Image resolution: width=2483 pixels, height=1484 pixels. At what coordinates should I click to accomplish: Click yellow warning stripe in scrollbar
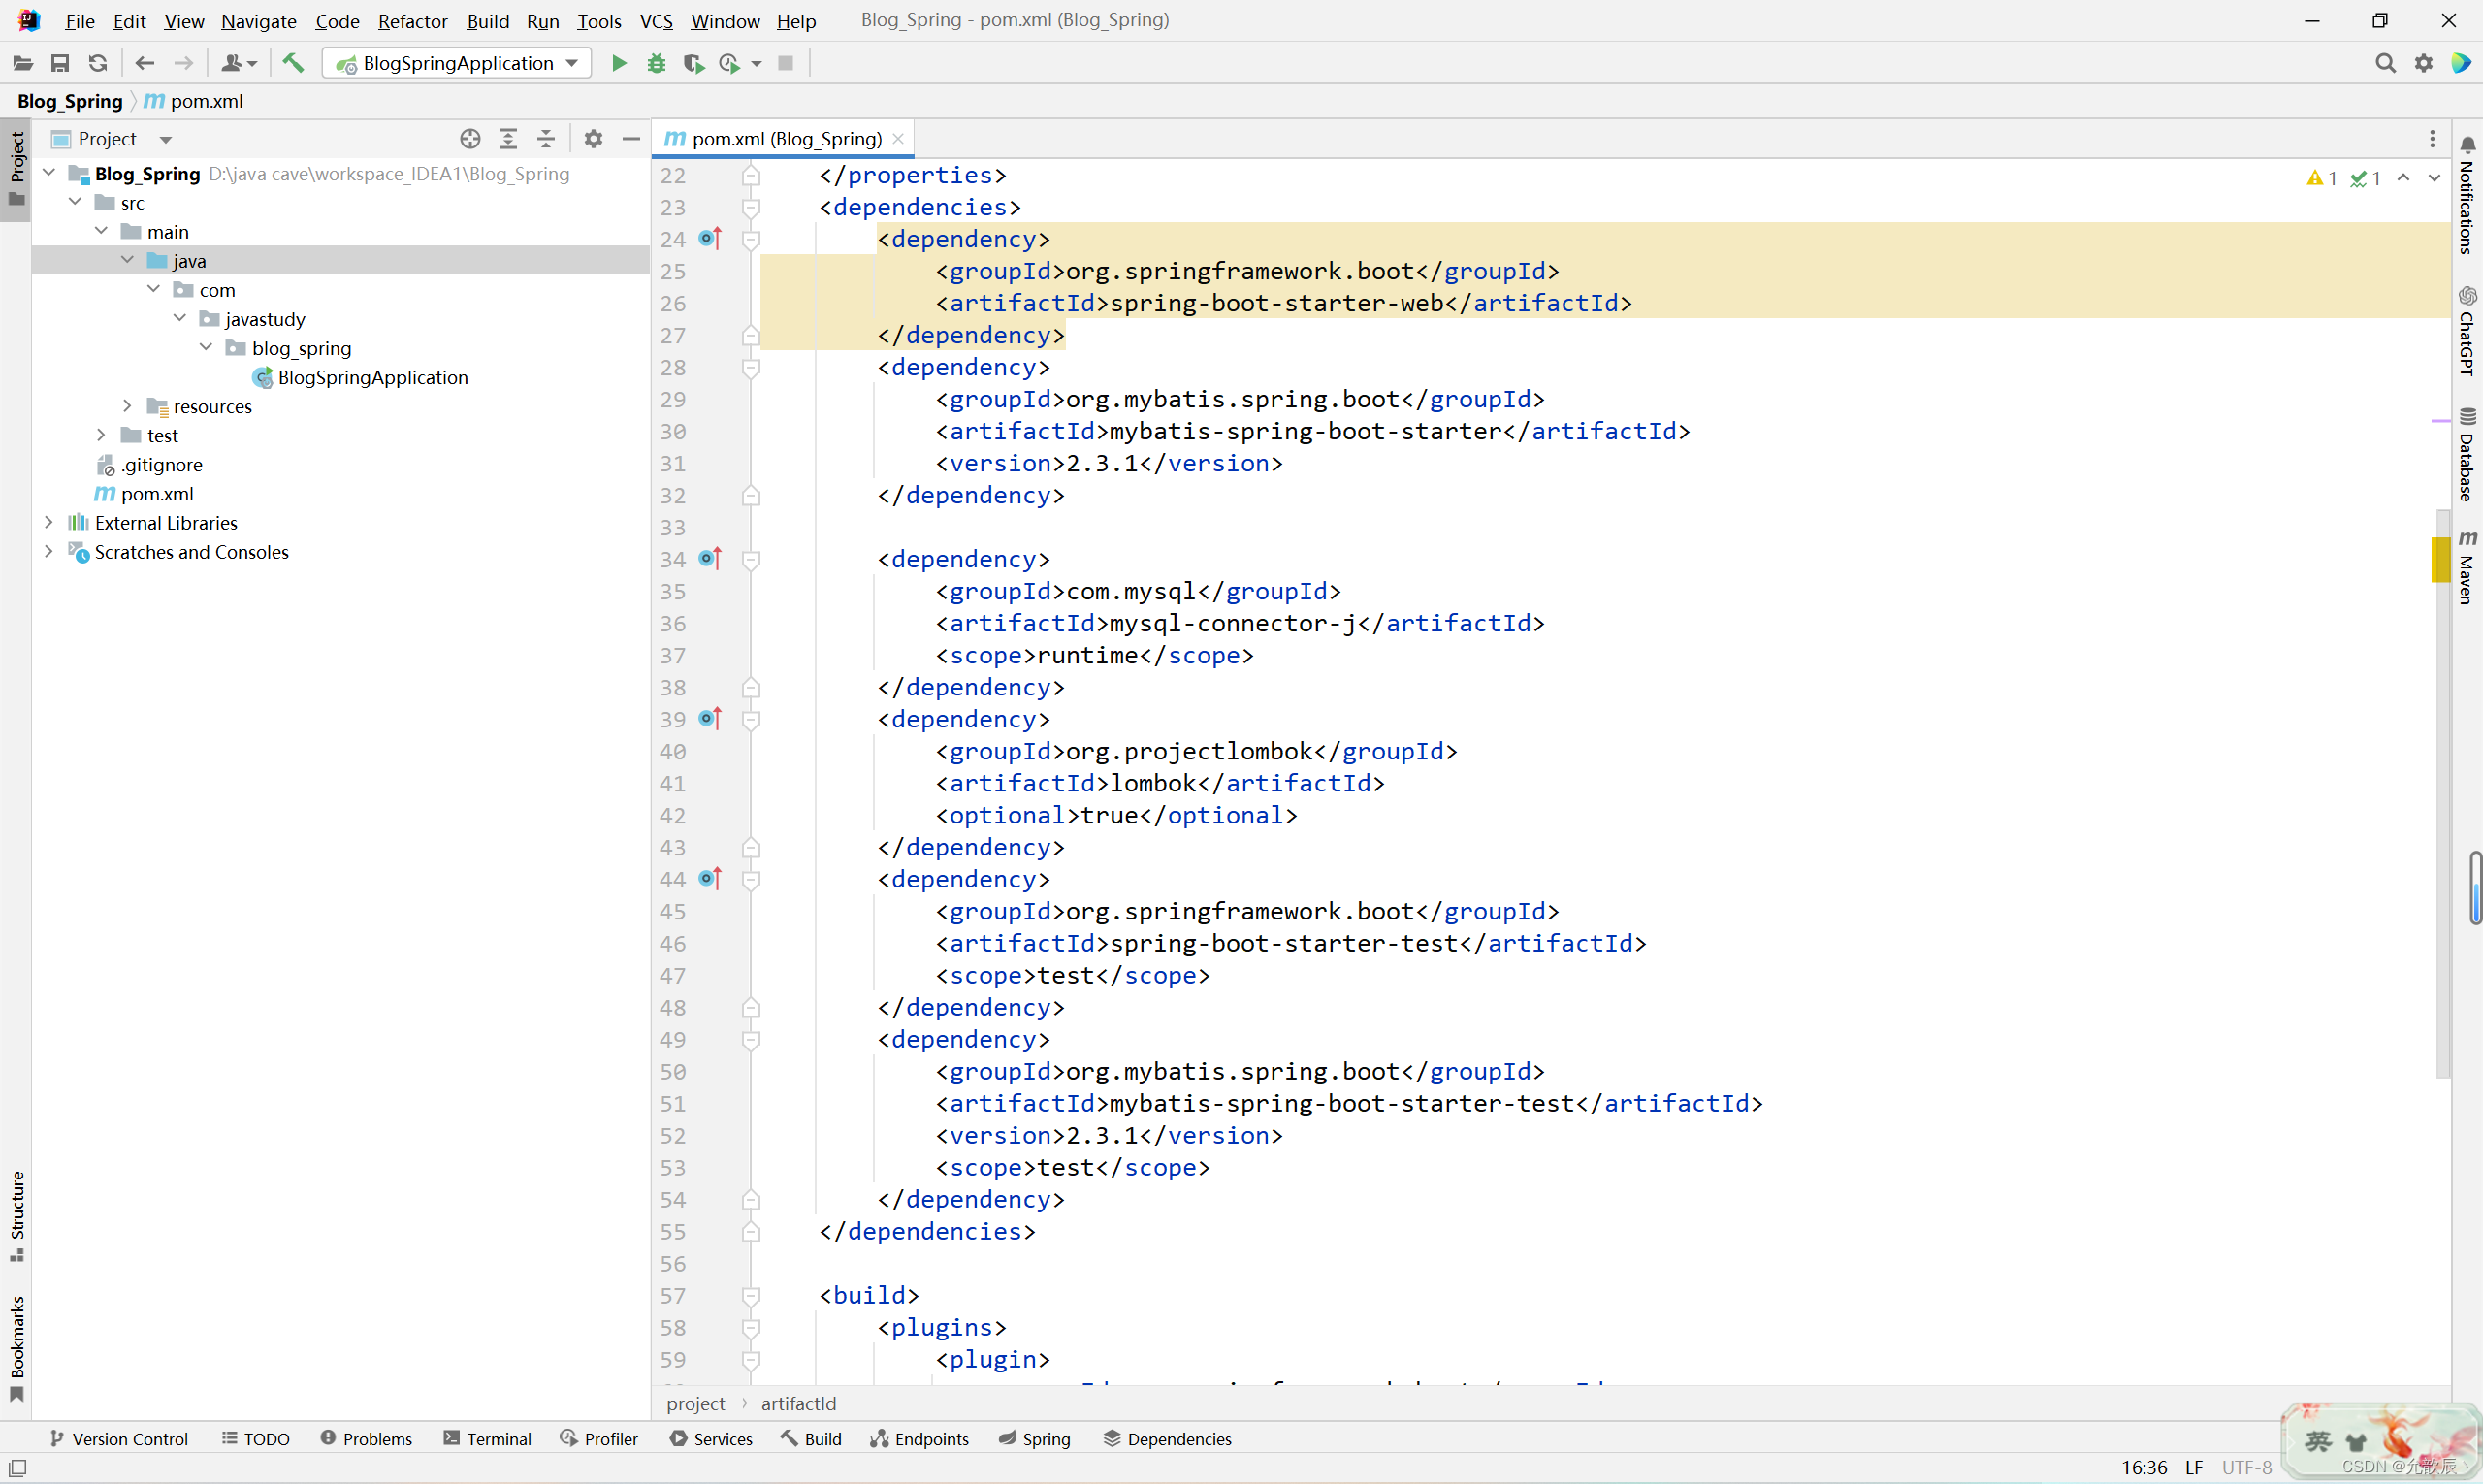[x=2440, y=558]
